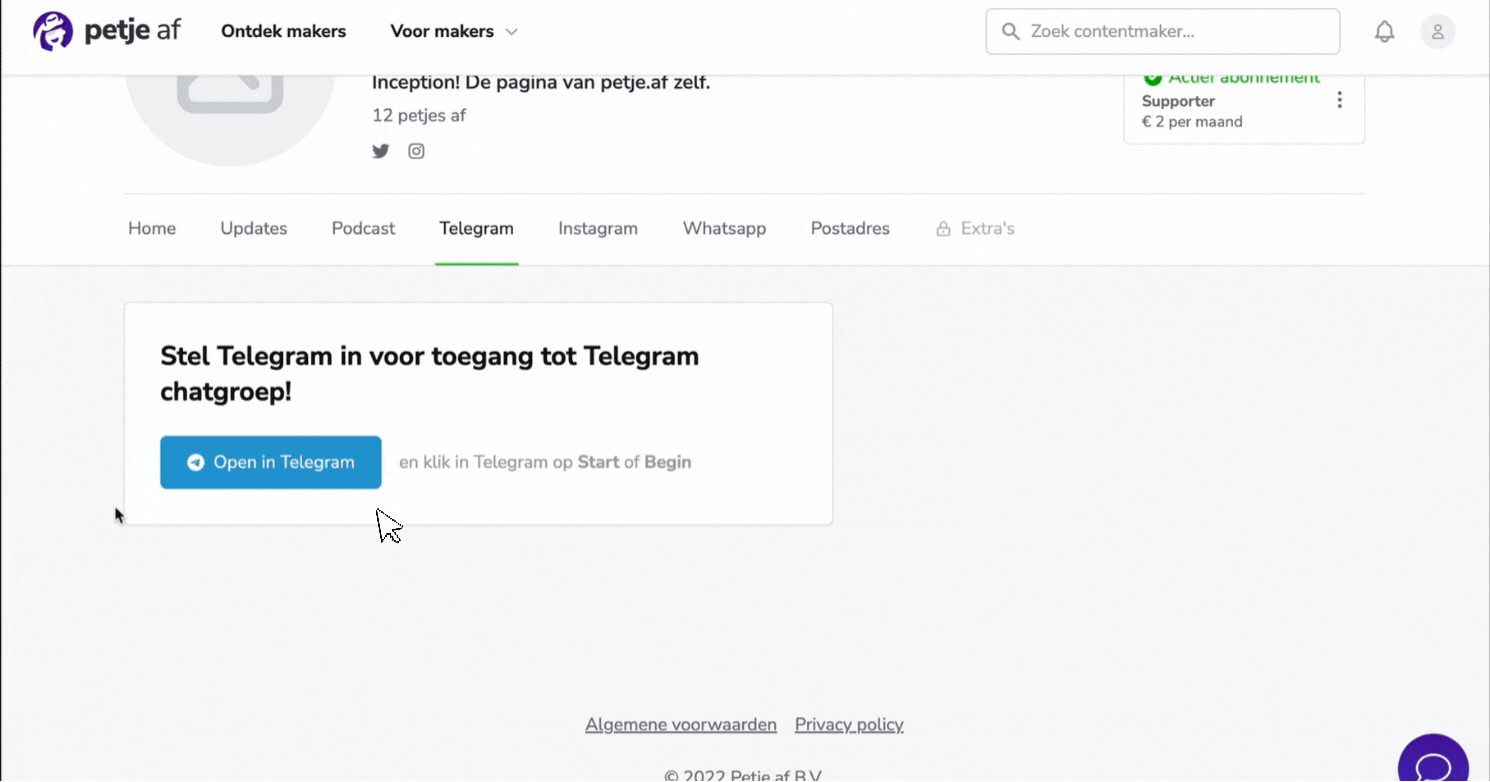Switch to the Updates tab
The width and height of the screenshot is (1490, 782).
[x=254, y=229]
